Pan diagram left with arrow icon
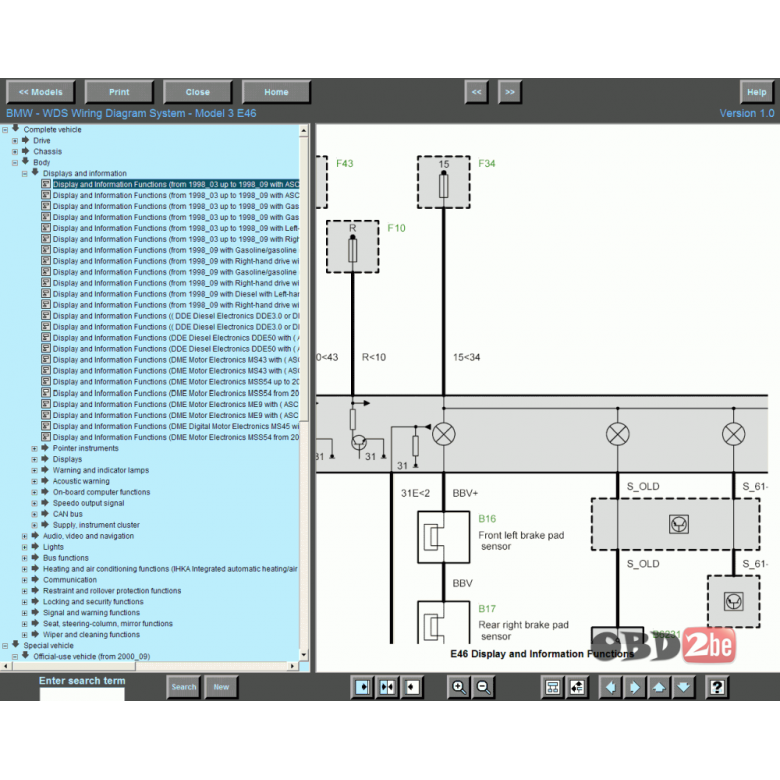 point(610,687)
